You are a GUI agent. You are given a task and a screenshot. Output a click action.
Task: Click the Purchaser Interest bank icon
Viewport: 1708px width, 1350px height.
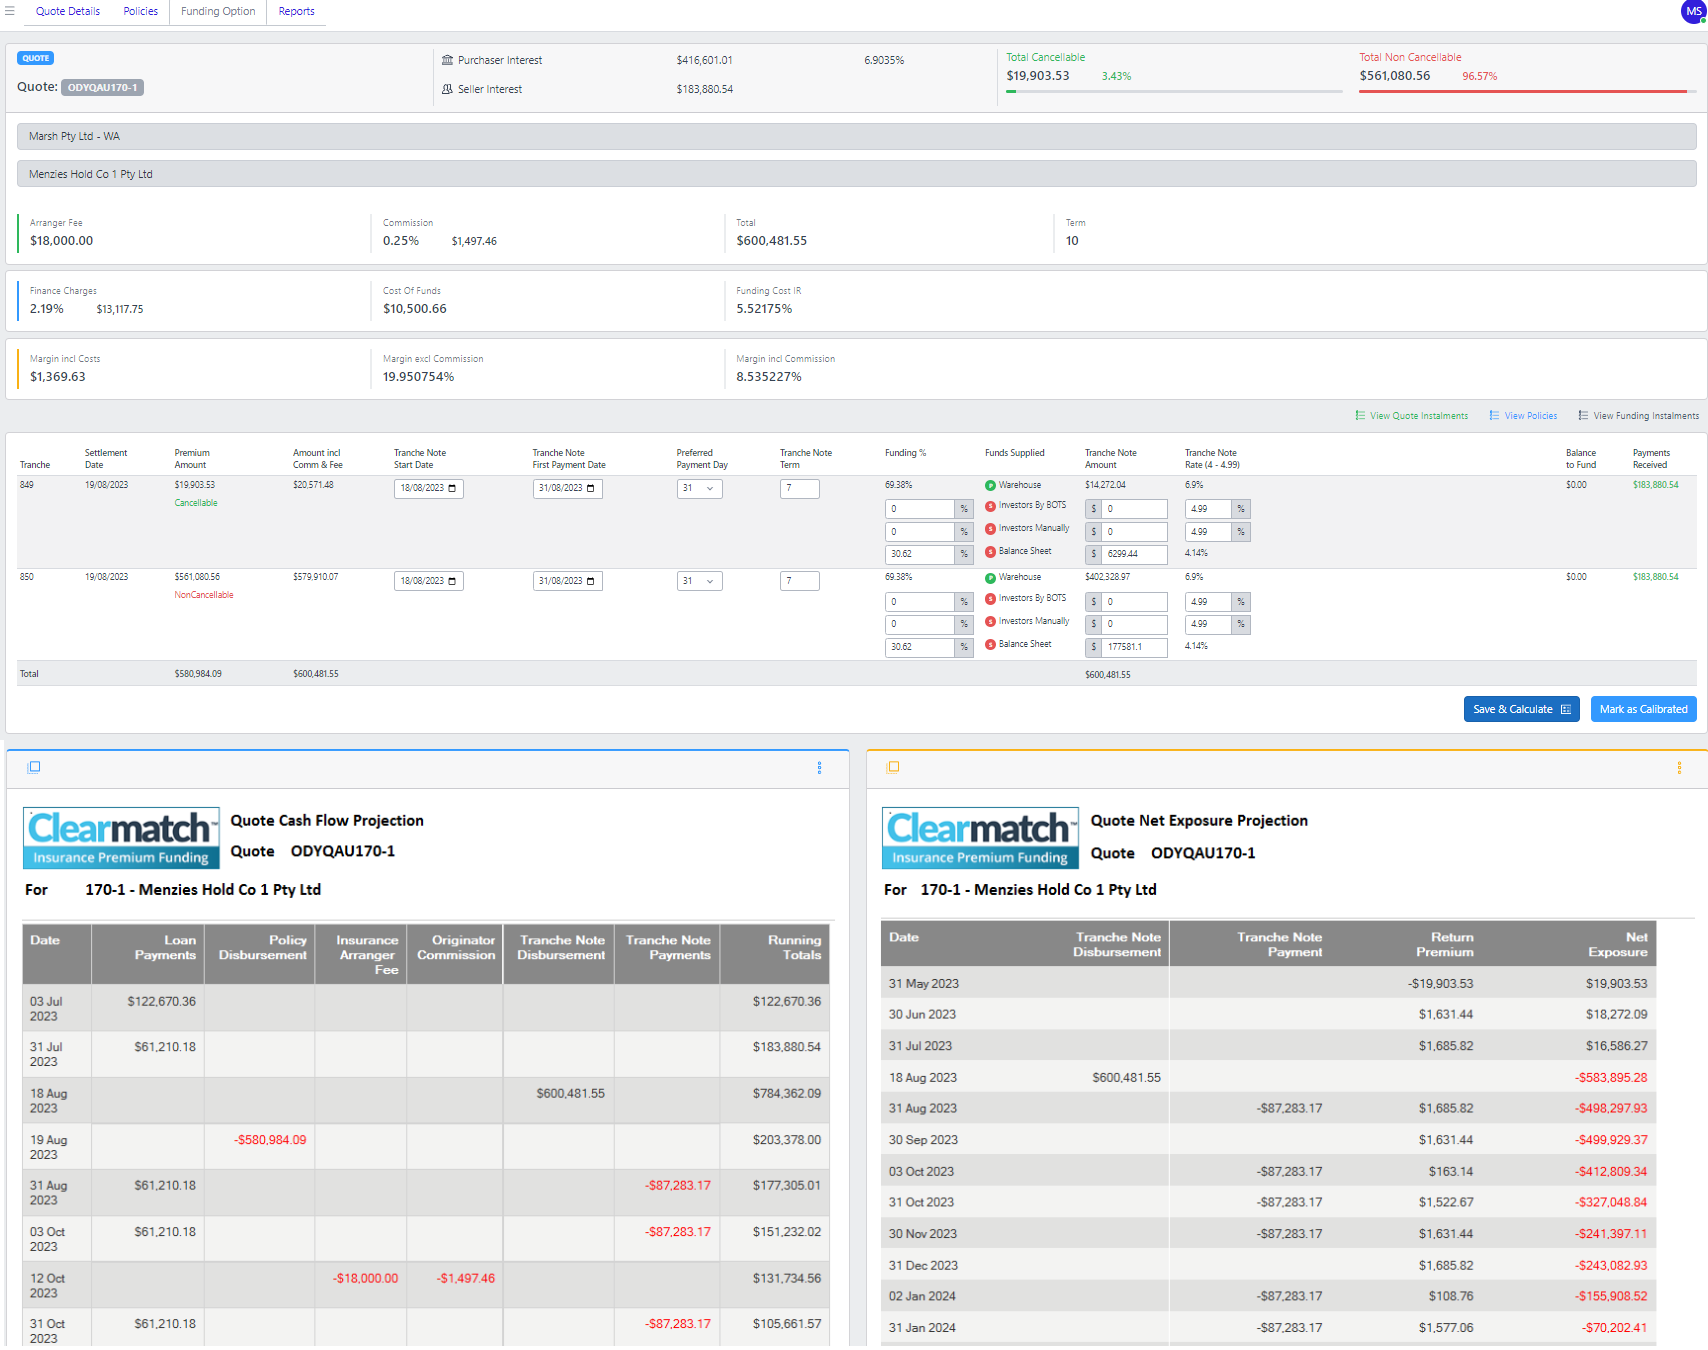[x=447, y=60]
